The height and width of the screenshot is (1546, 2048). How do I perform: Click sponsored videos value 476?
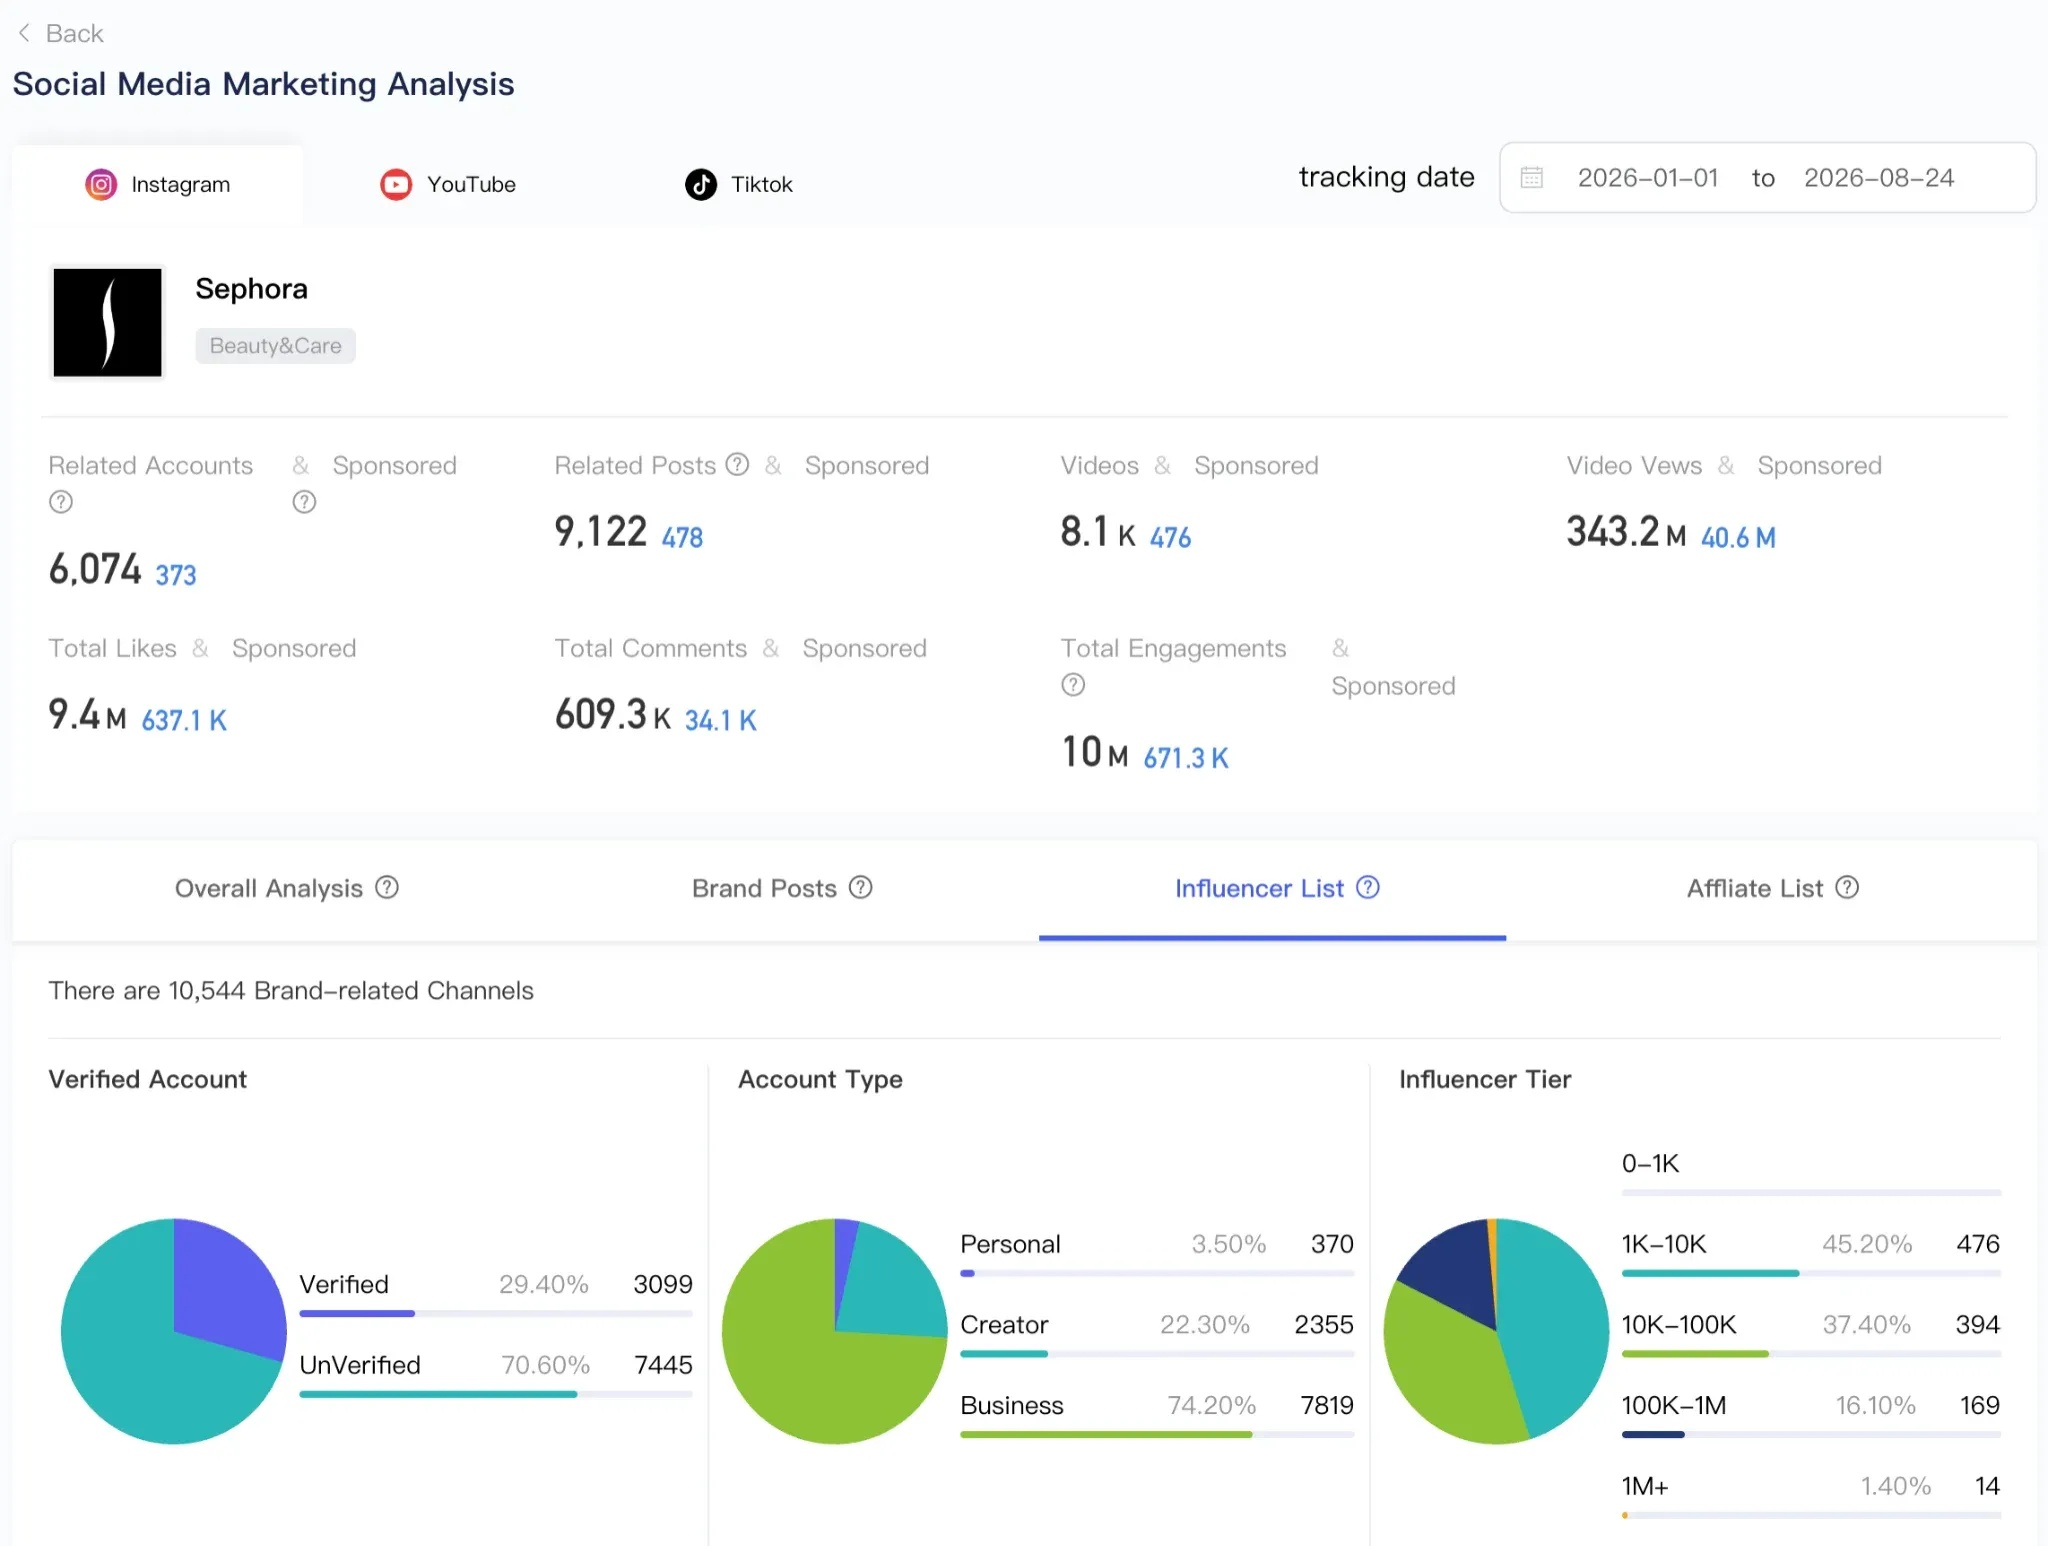[1170, 538]
